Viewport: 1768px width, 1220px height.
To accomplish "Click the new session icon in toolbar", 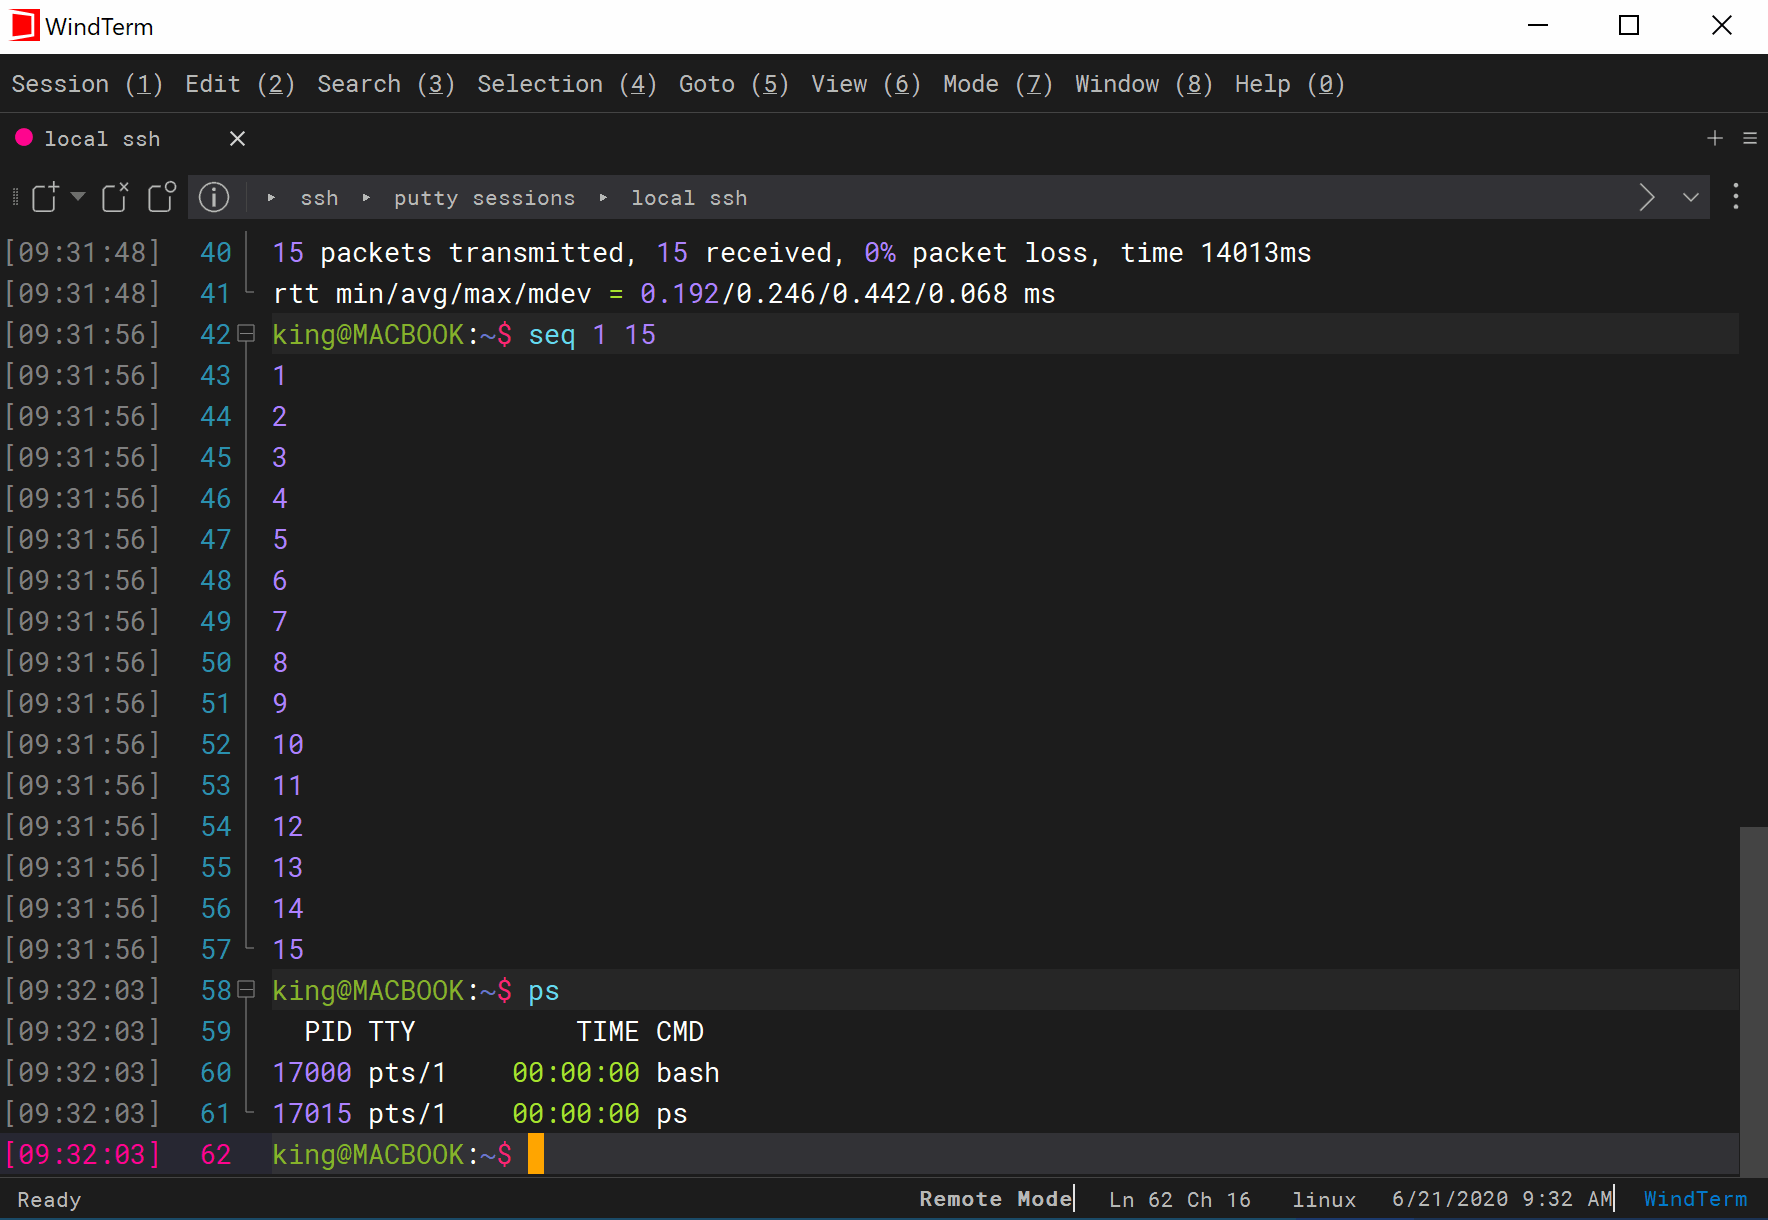I will pyautogui.click(x=44, y=197).
